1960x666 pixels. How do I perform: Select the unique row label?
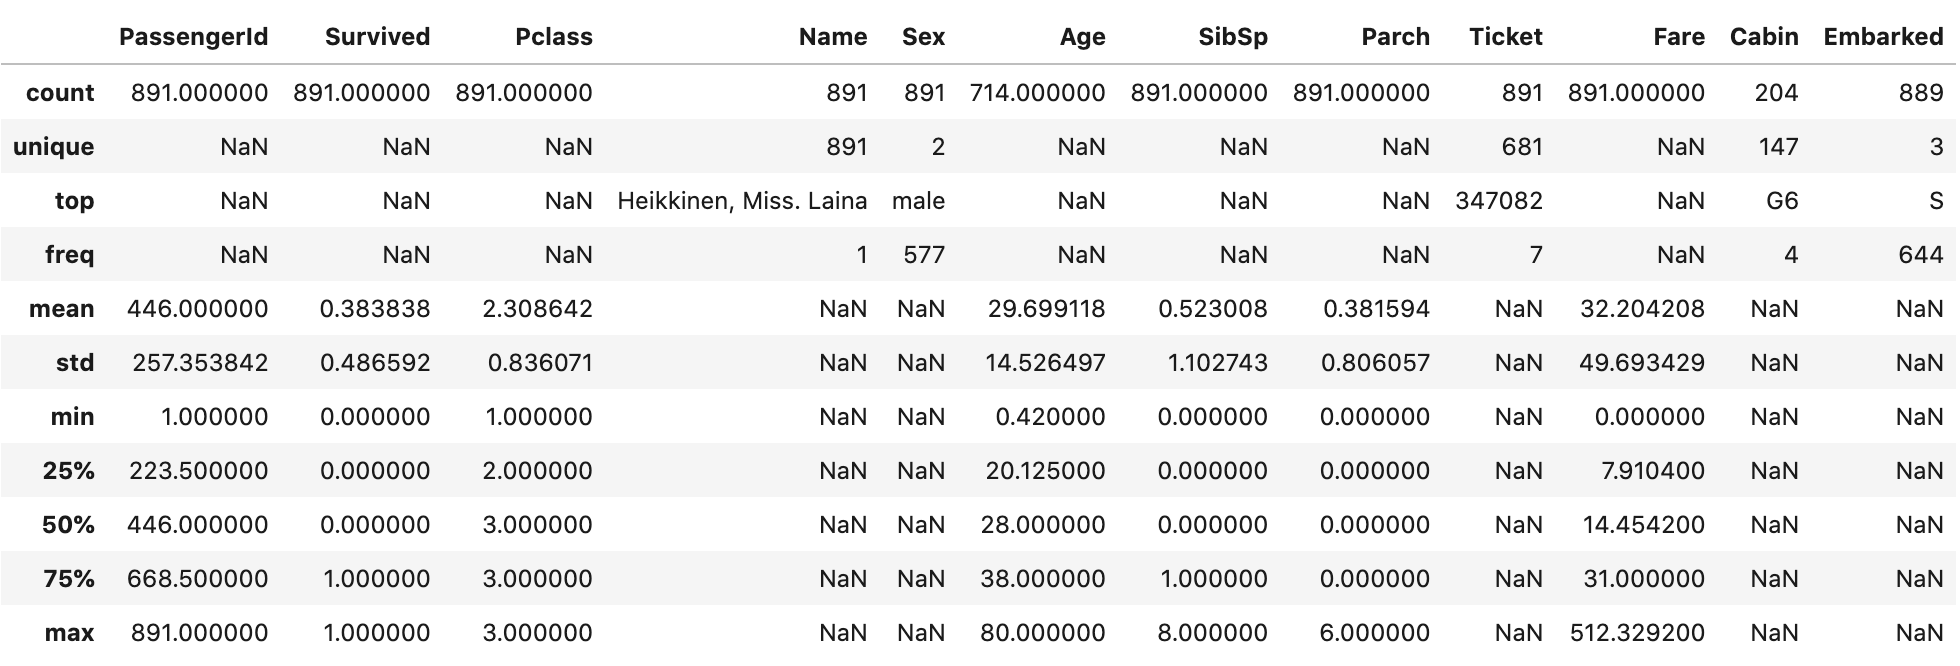pyautogui.click(x=53, y=147)
